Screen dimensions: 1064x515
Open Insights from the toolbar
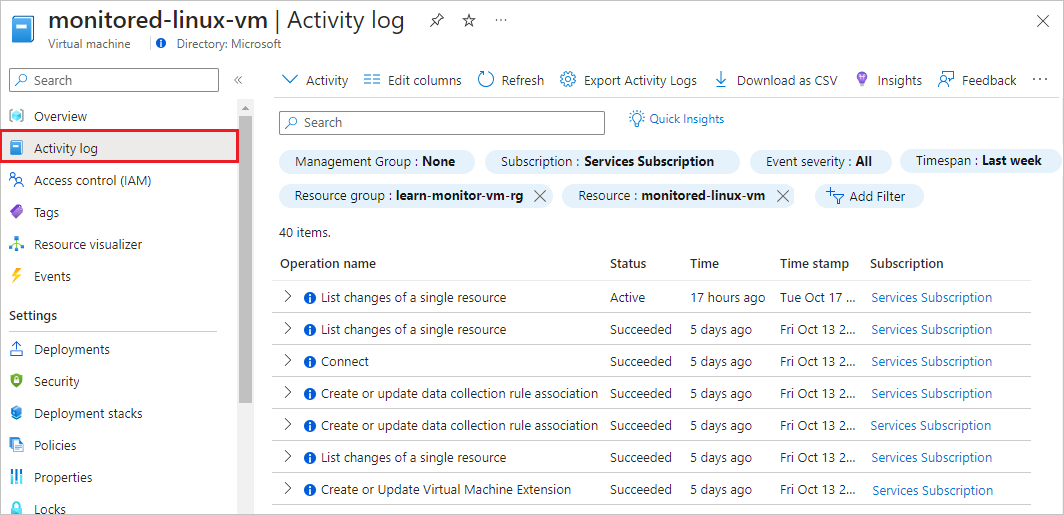[x=888, y=80]
